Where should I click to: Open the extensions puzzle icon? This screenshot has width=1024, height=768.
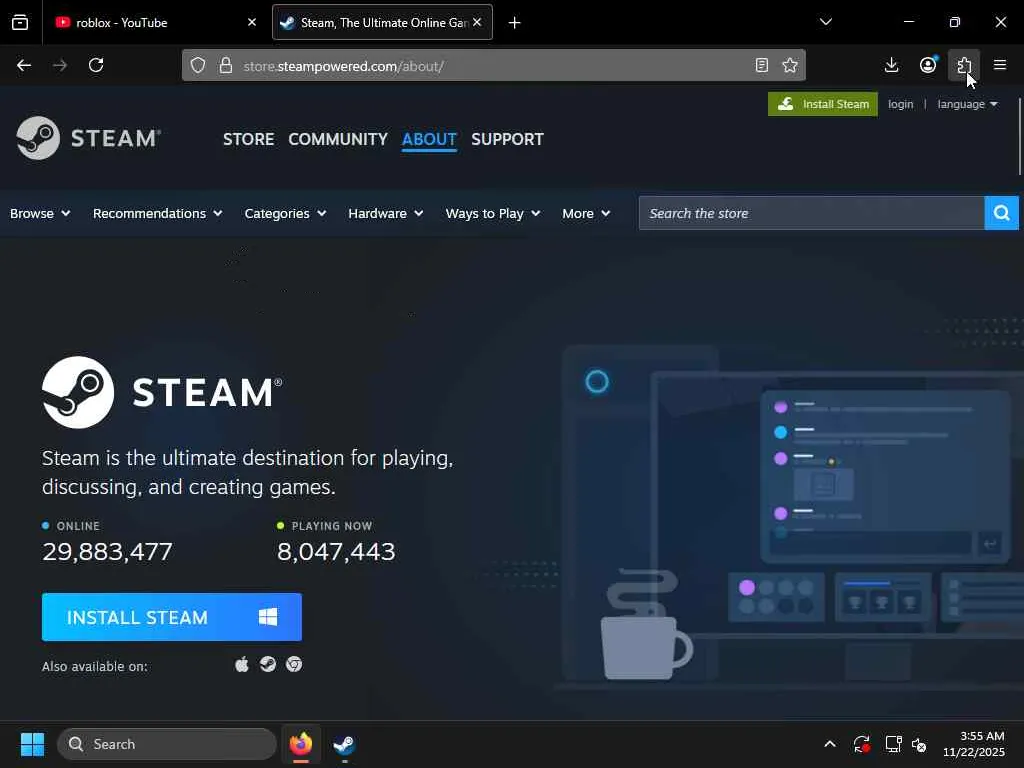point(964,65)
